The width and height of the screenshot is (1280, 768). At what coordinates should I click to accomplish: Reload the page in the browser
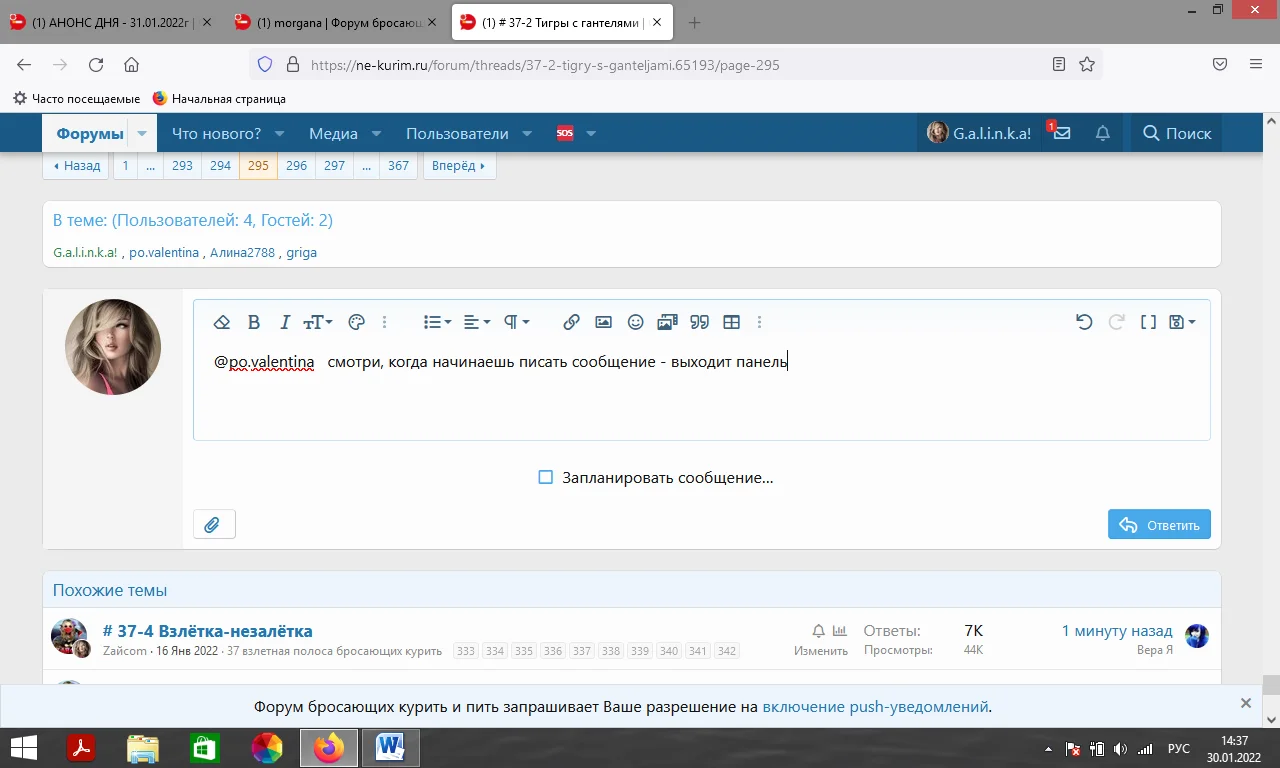[x=96, y=65]
